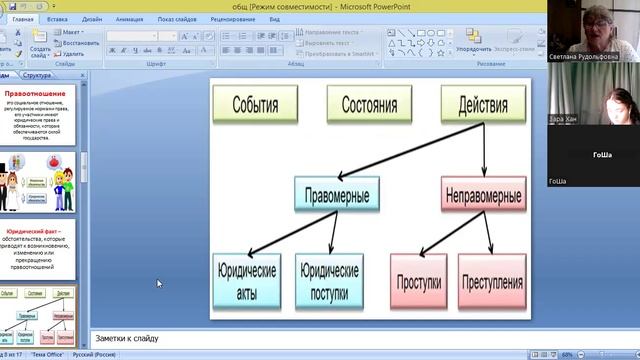Toggle underline (Ч) formatting
This screenshot has width=640, height=360.
(135, 50)
